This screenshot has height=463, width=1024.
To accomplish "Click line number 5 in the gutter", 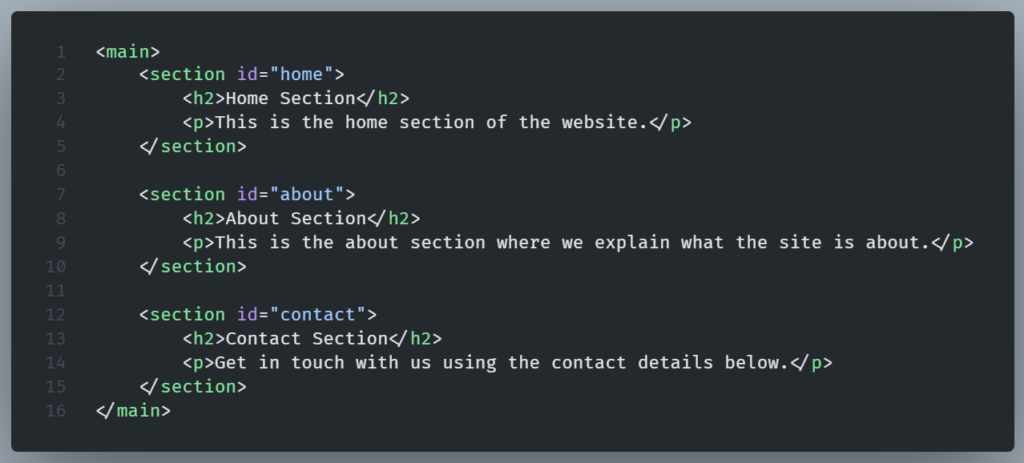I will coord(61,147).
